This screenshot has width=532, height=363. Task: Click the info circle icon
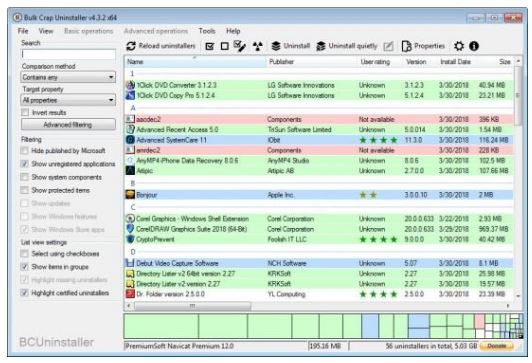474,46
